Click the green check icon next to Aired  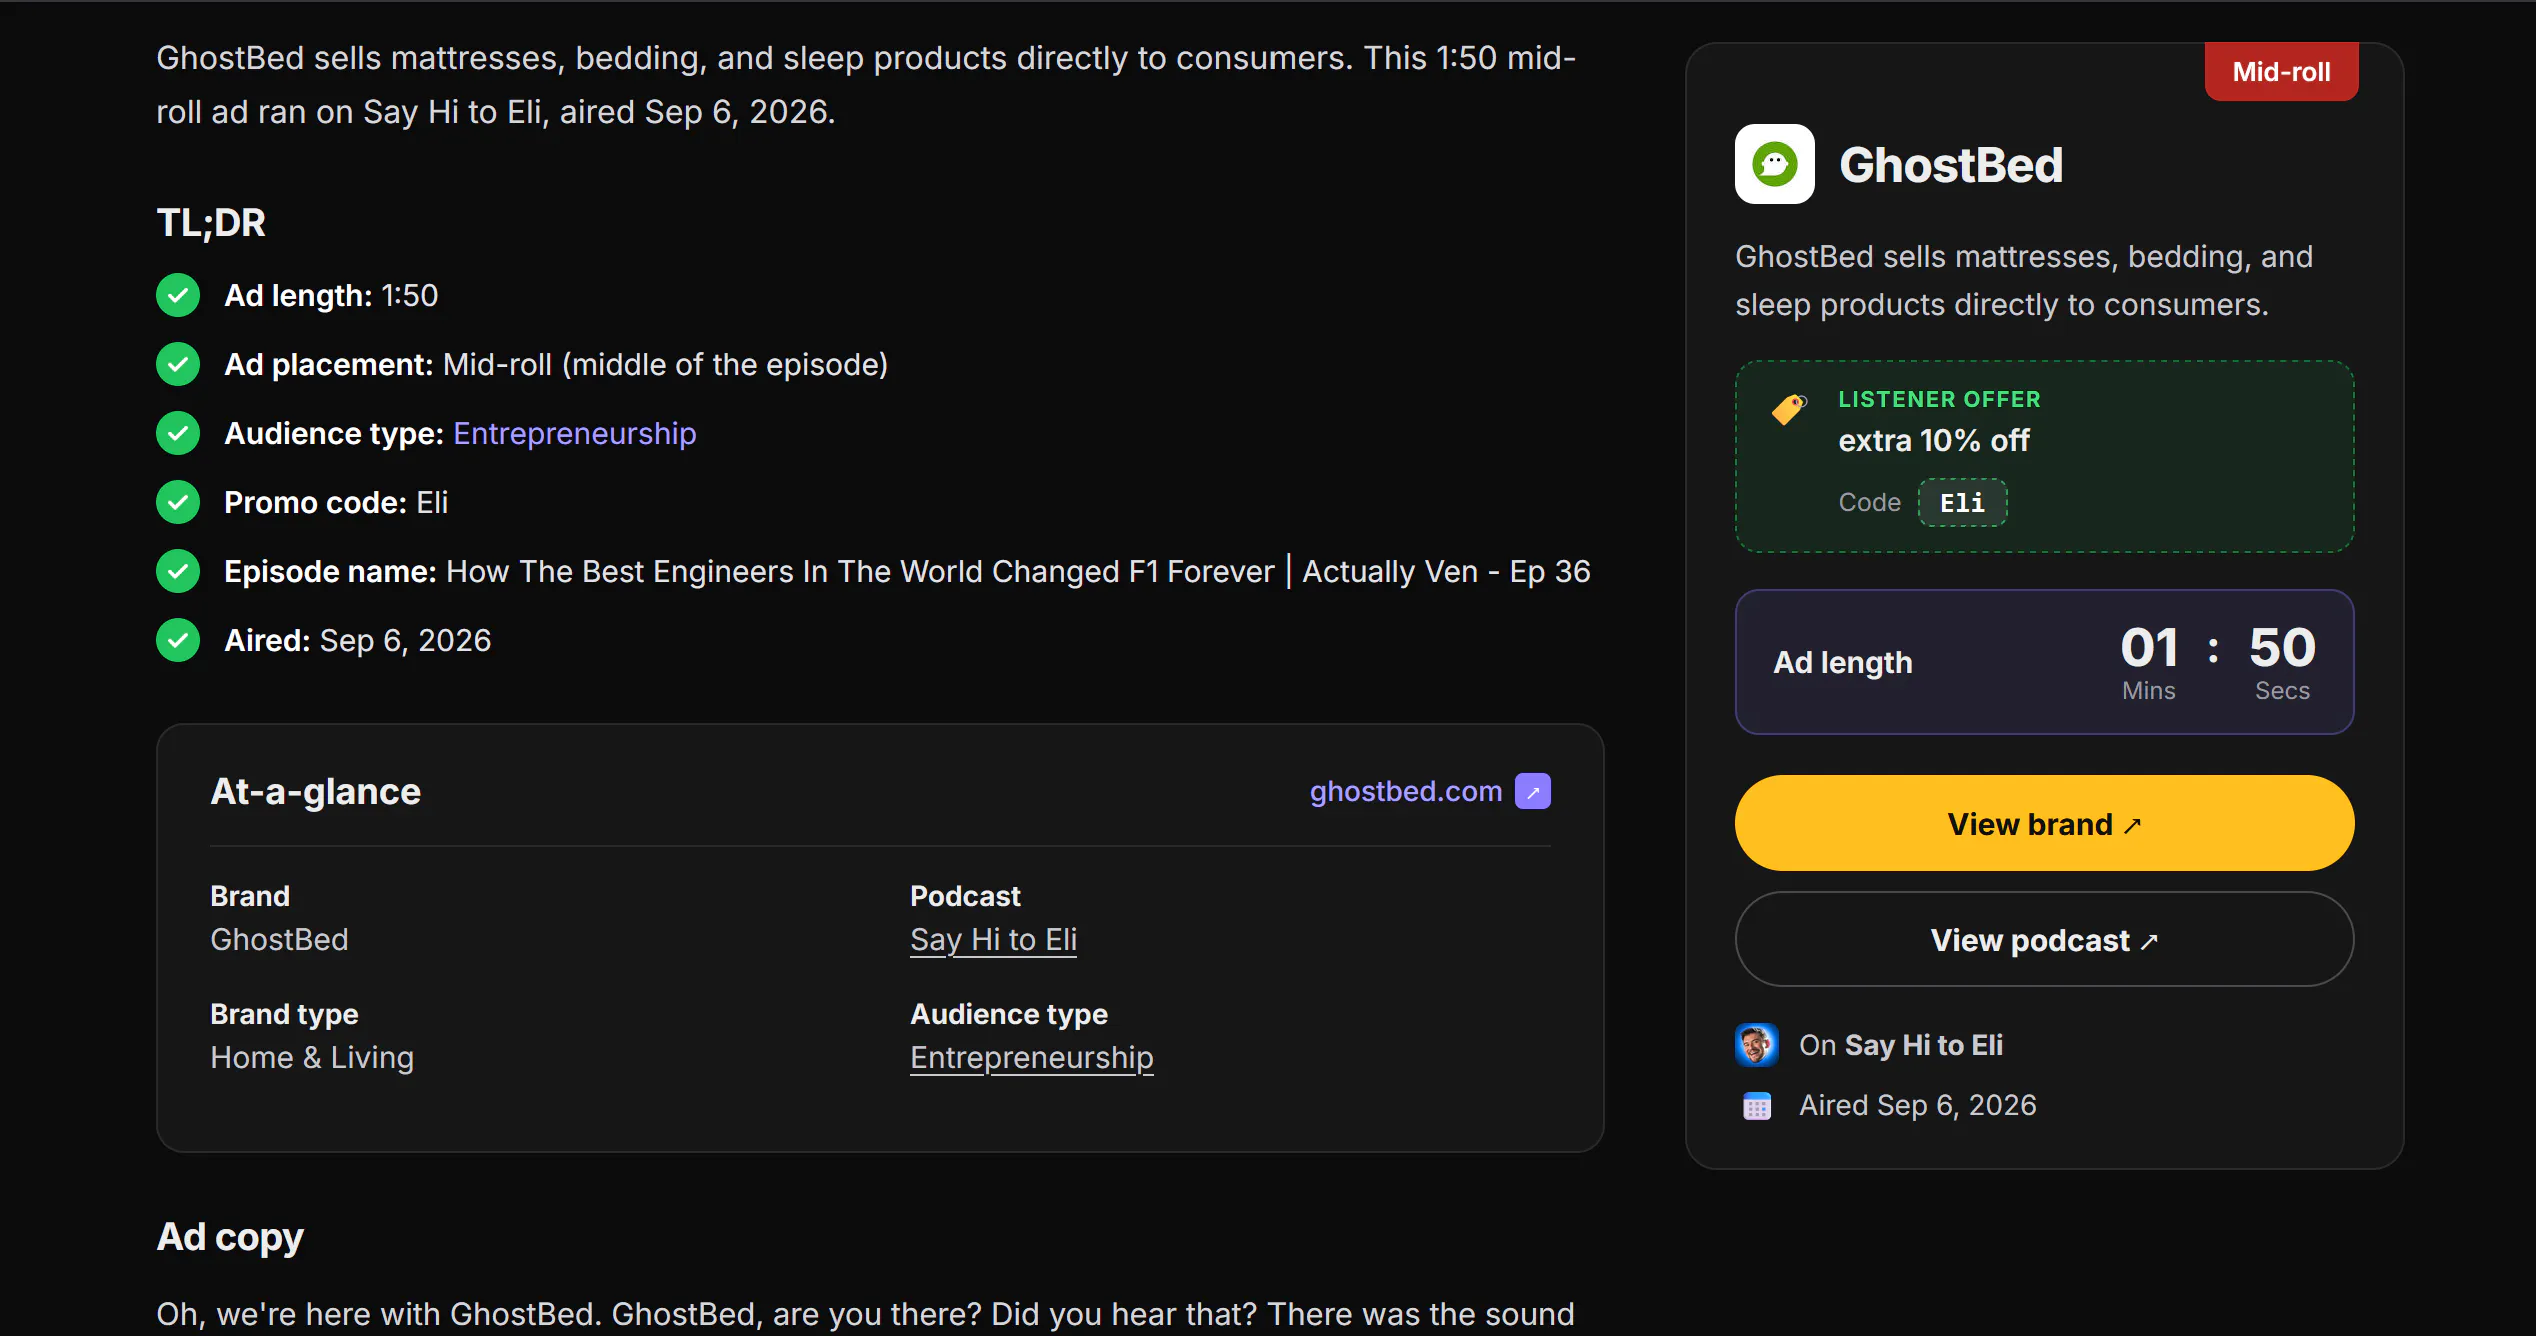click(x=178, y=641)
